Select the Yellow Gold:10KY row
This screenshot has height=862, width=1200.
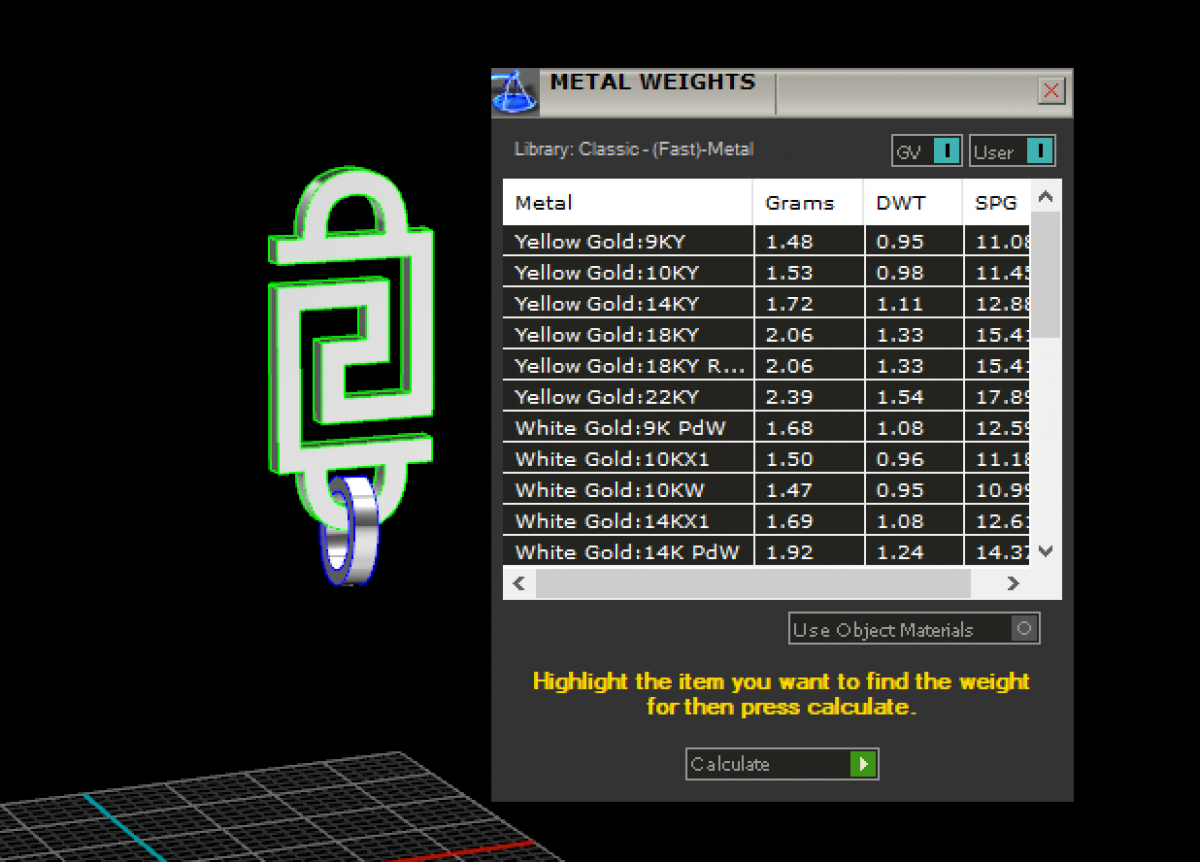tap(767, 272)
